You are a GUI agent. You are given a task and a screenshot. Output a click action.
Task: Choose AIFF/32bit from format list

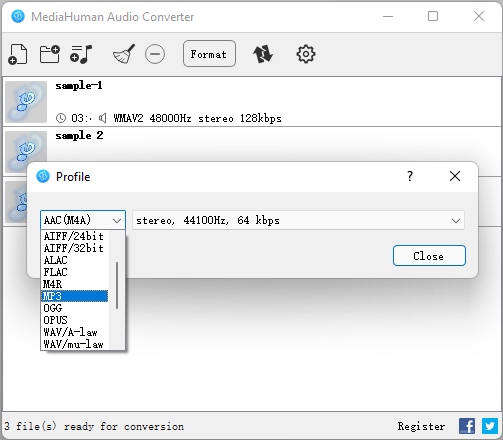click(x=75, y=248)
